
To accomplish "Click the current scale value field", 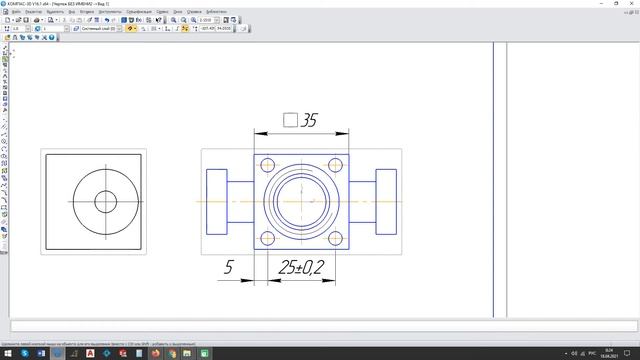I will (x=206, y=20).
